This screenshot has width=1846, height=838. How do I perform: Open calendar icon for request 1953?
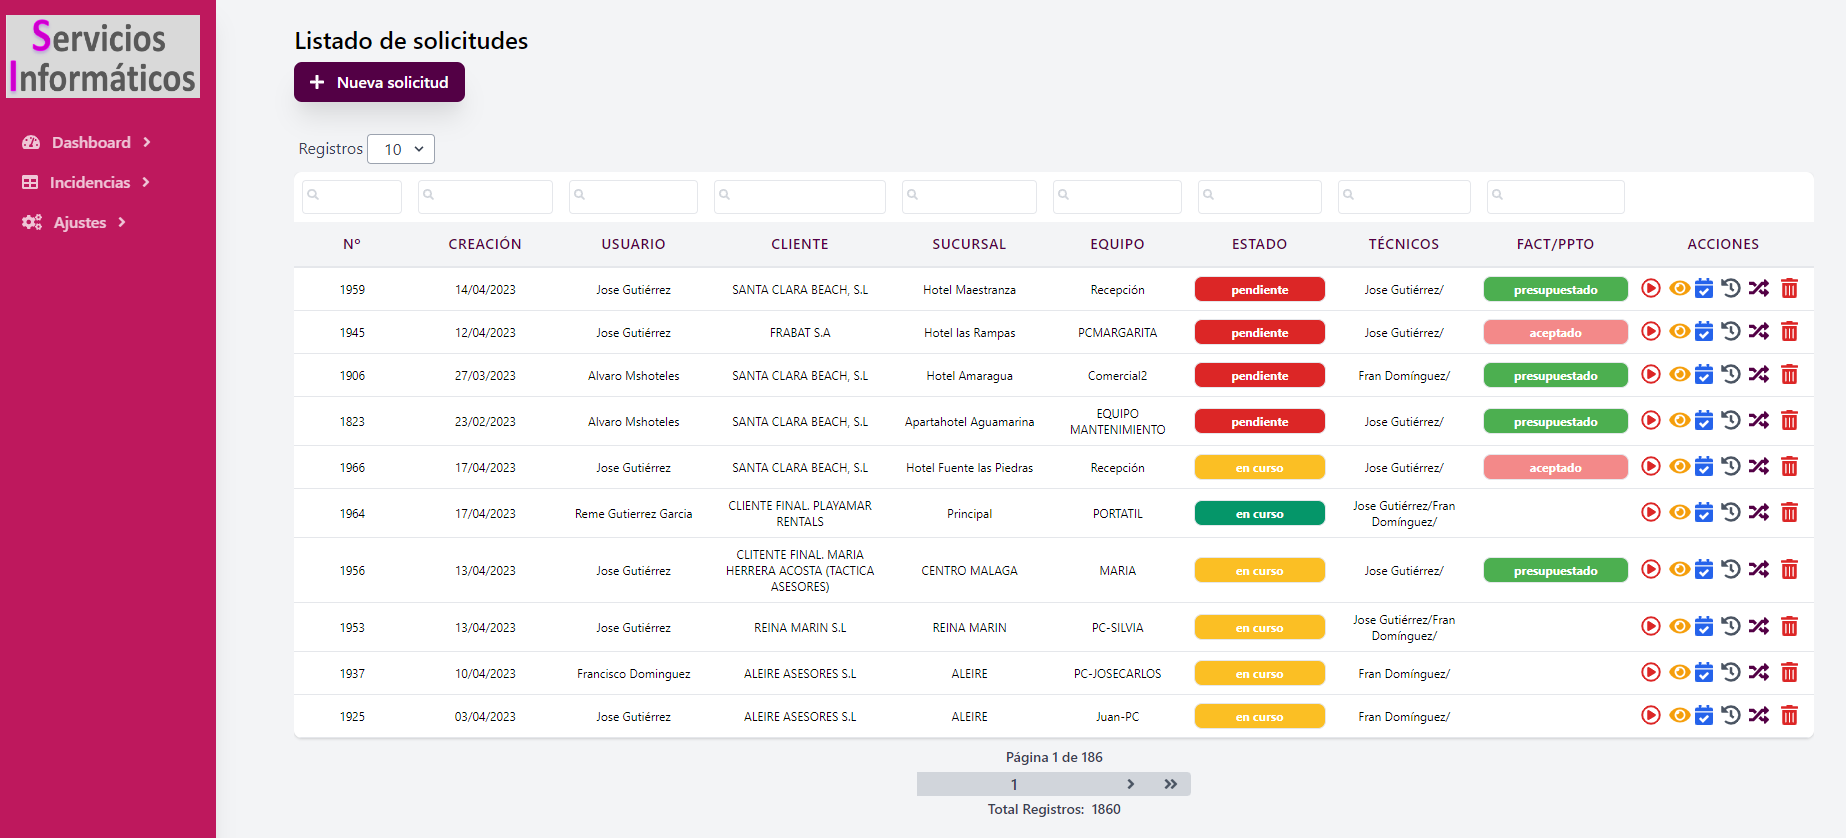pos(1704,627)
